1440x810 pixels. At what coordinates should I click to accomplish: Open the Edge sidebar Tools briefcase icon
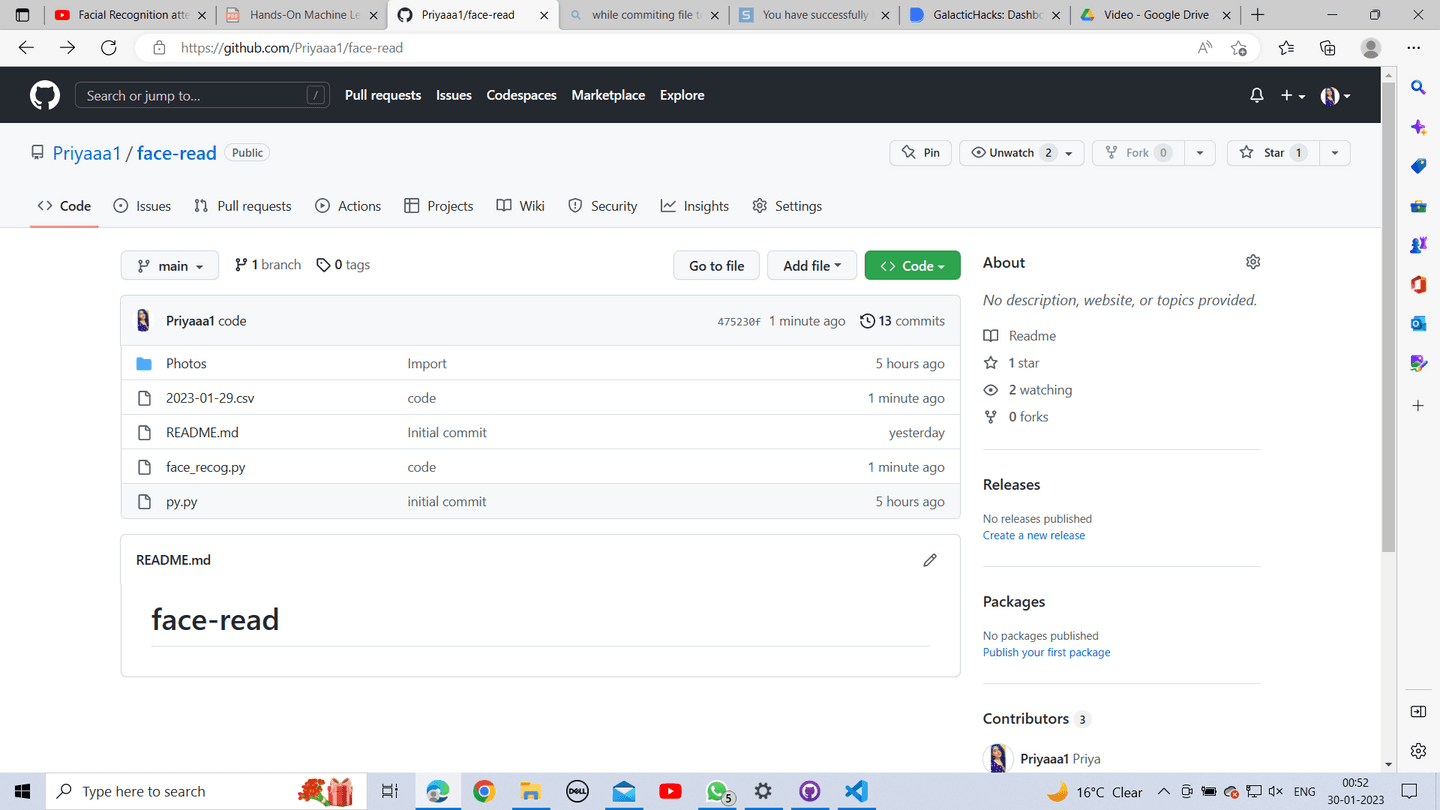[1418, 206]
